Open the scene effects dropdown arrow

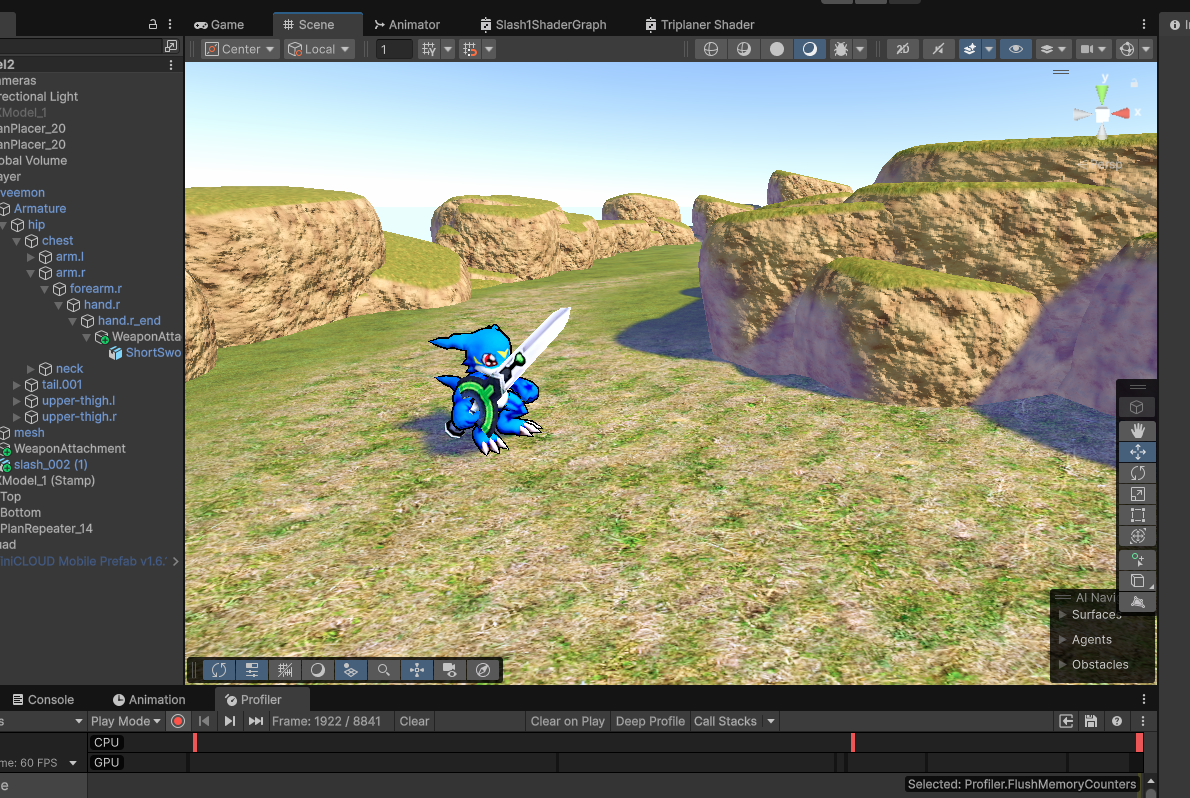[988, 49]
